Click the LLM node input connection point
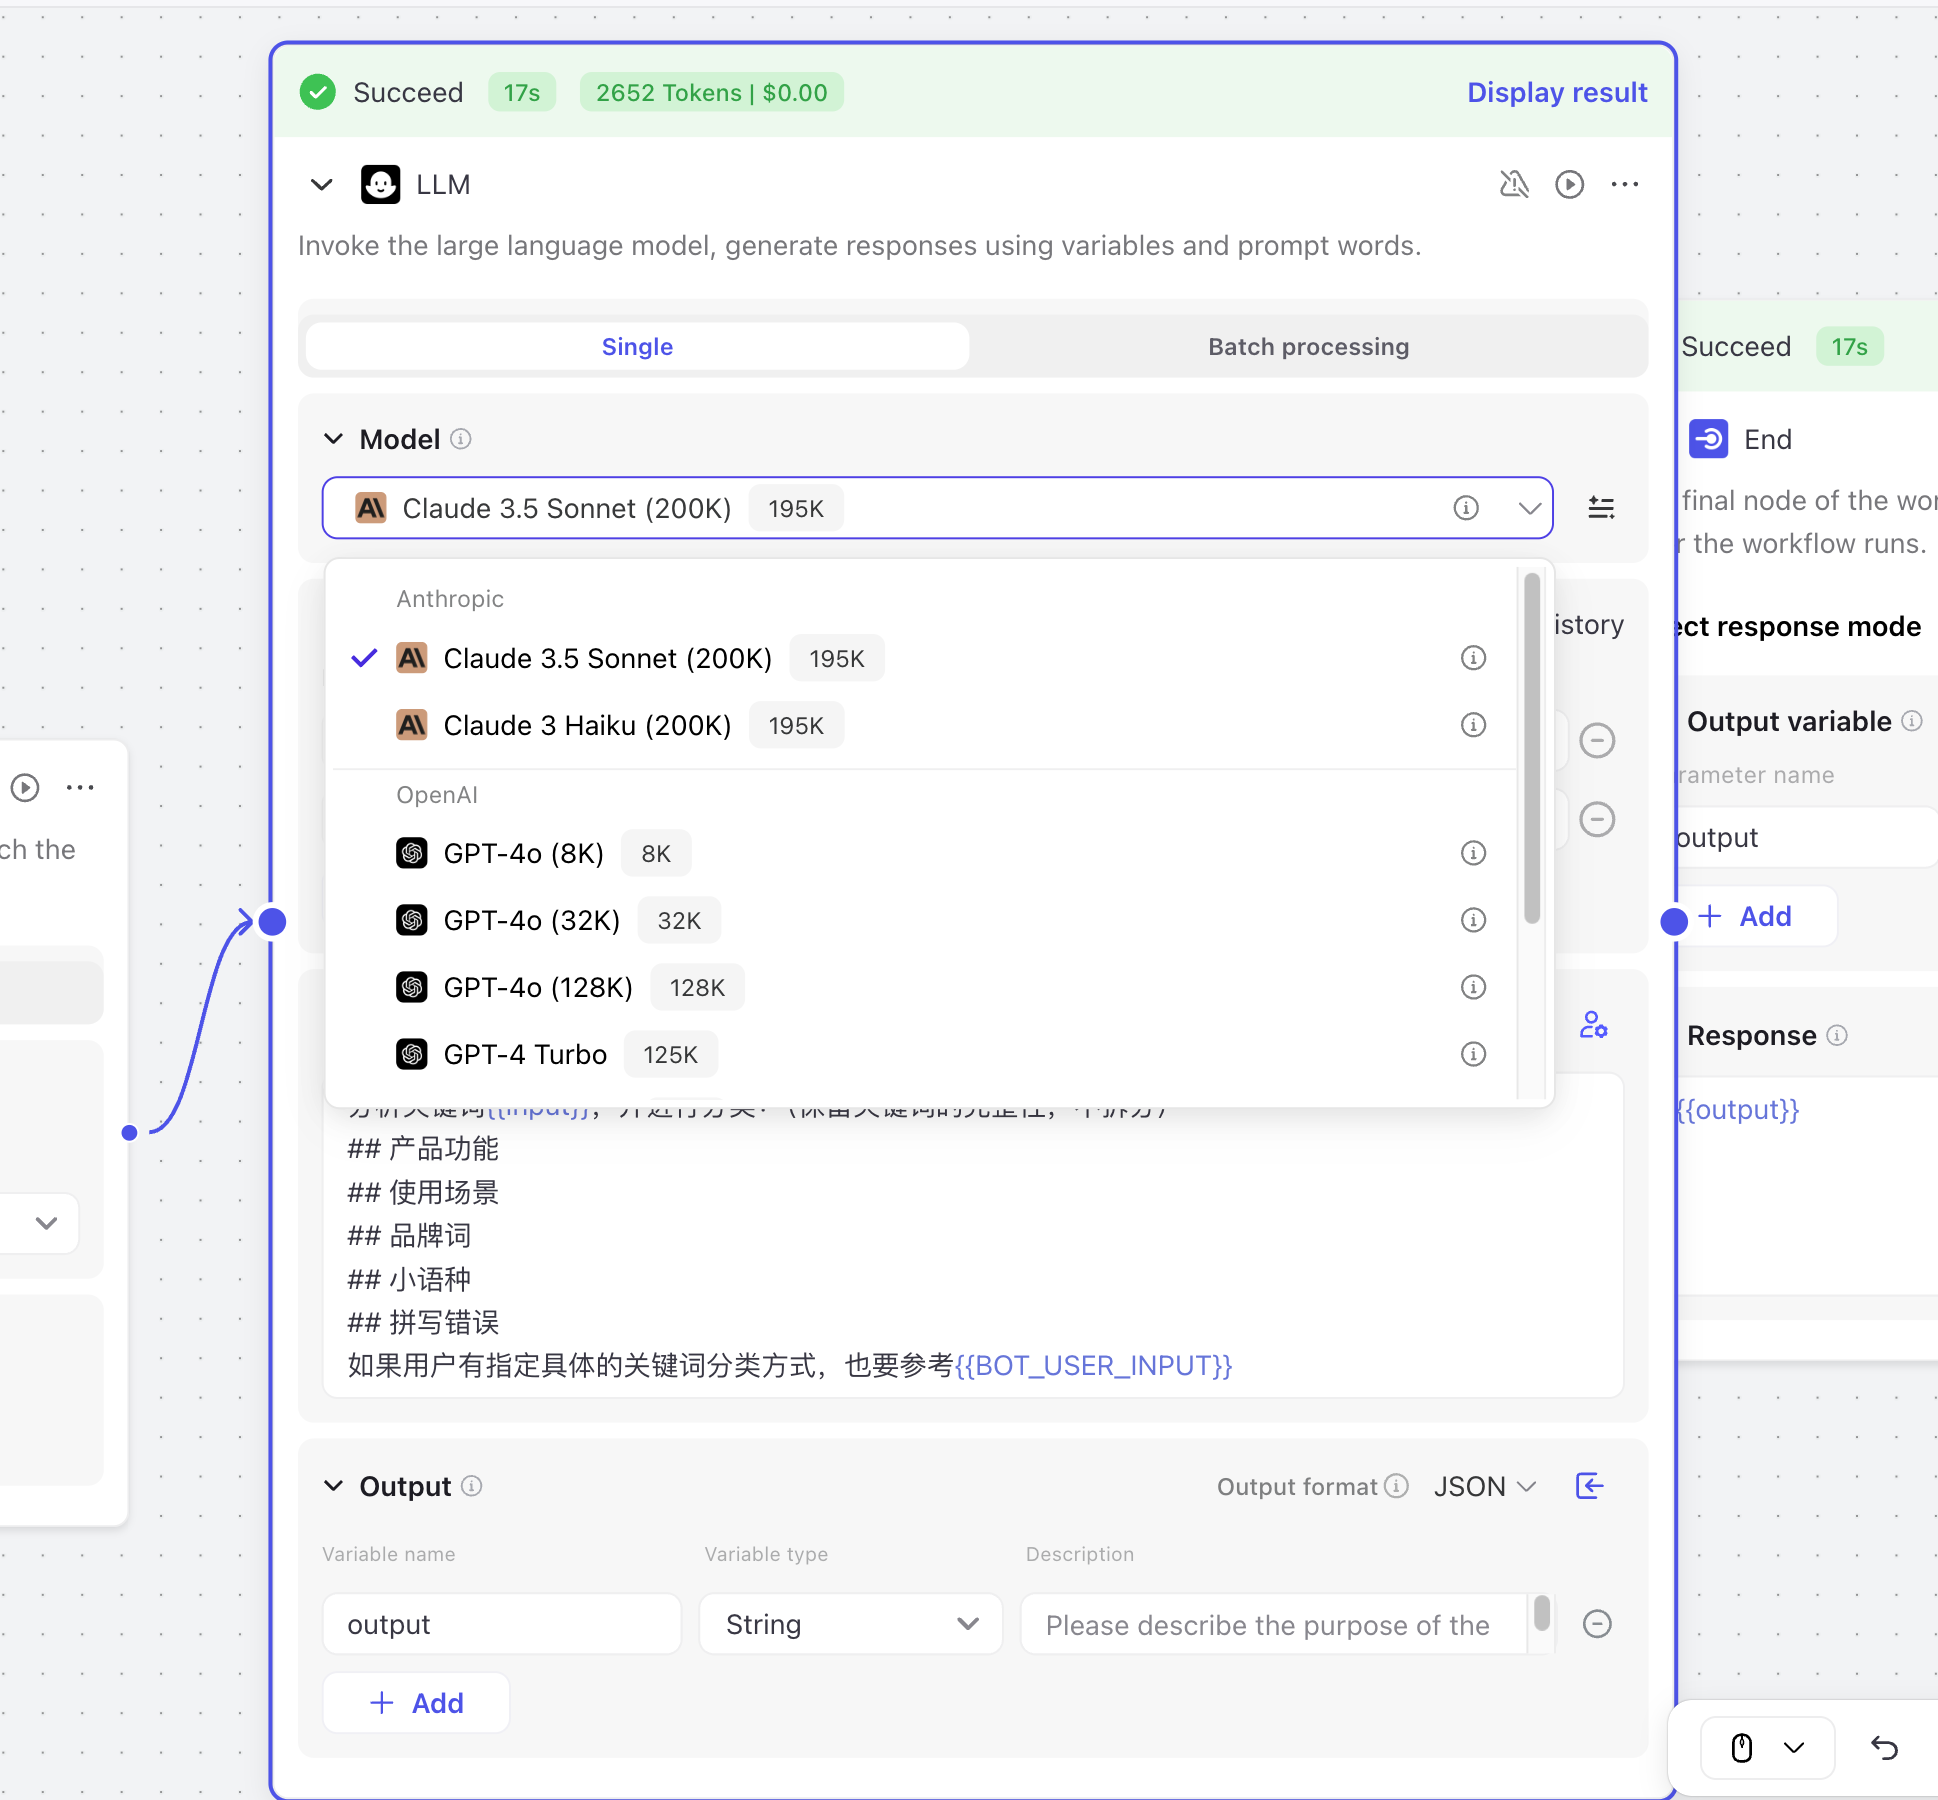Screen dimensions: 1938x1800 (x=272, y=921)
